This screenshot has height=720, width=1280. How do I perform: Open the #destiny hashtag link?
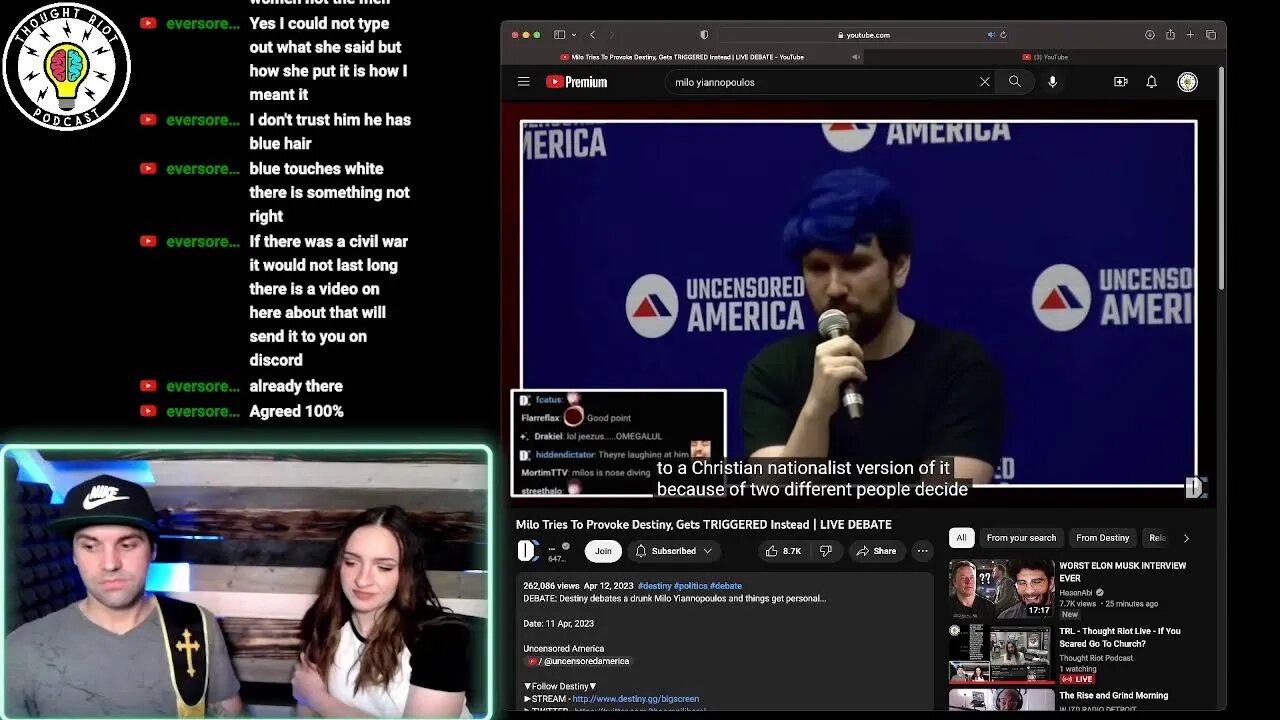(654, 586)
